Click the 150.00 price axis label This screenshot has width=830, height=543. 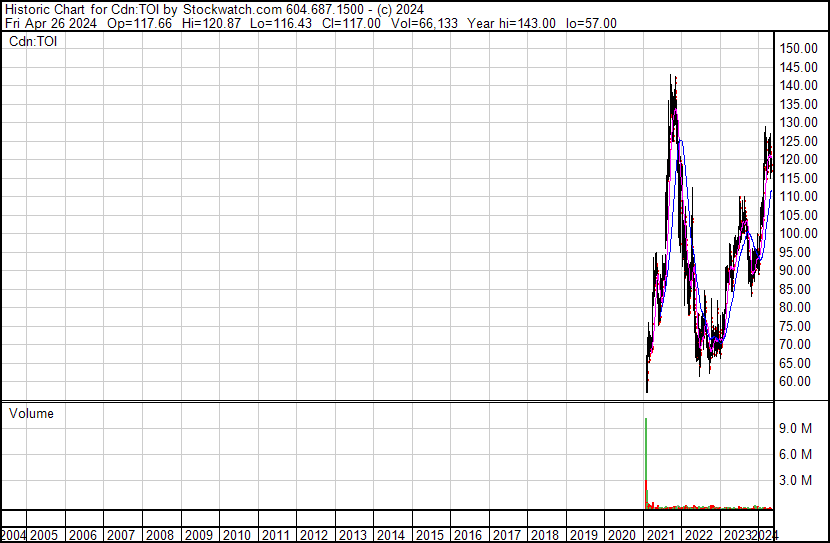point(798,49)
